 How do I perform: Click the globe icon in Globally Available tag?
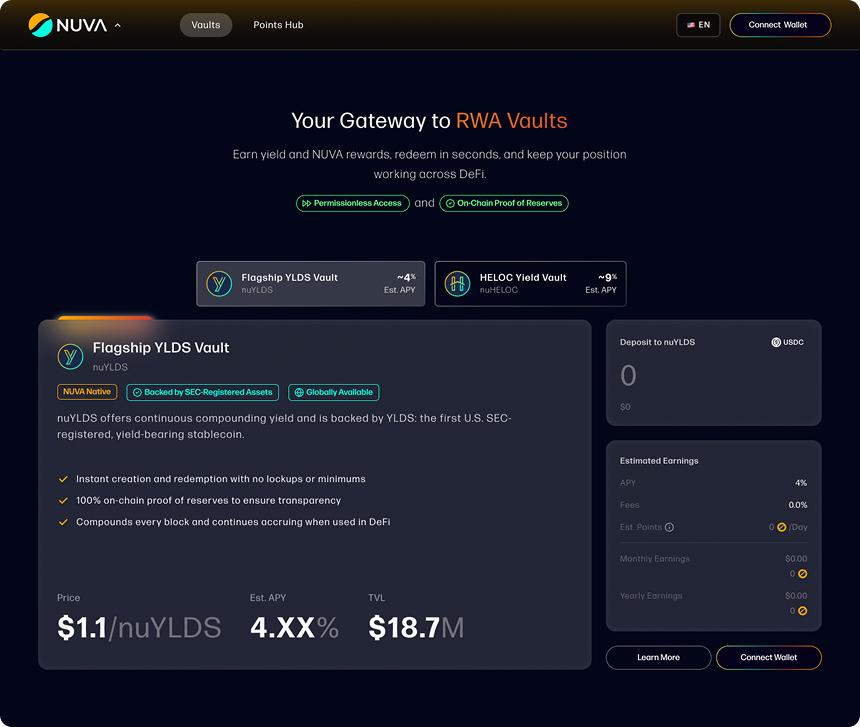click(x=299, y=393)
